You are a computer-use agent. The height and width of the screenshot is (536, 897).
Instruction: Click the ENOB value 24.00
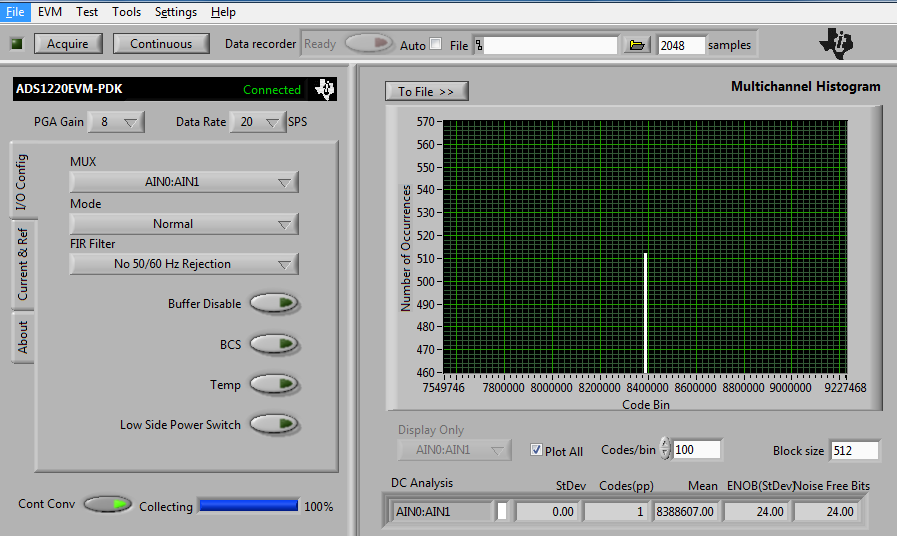coord(755,511)
